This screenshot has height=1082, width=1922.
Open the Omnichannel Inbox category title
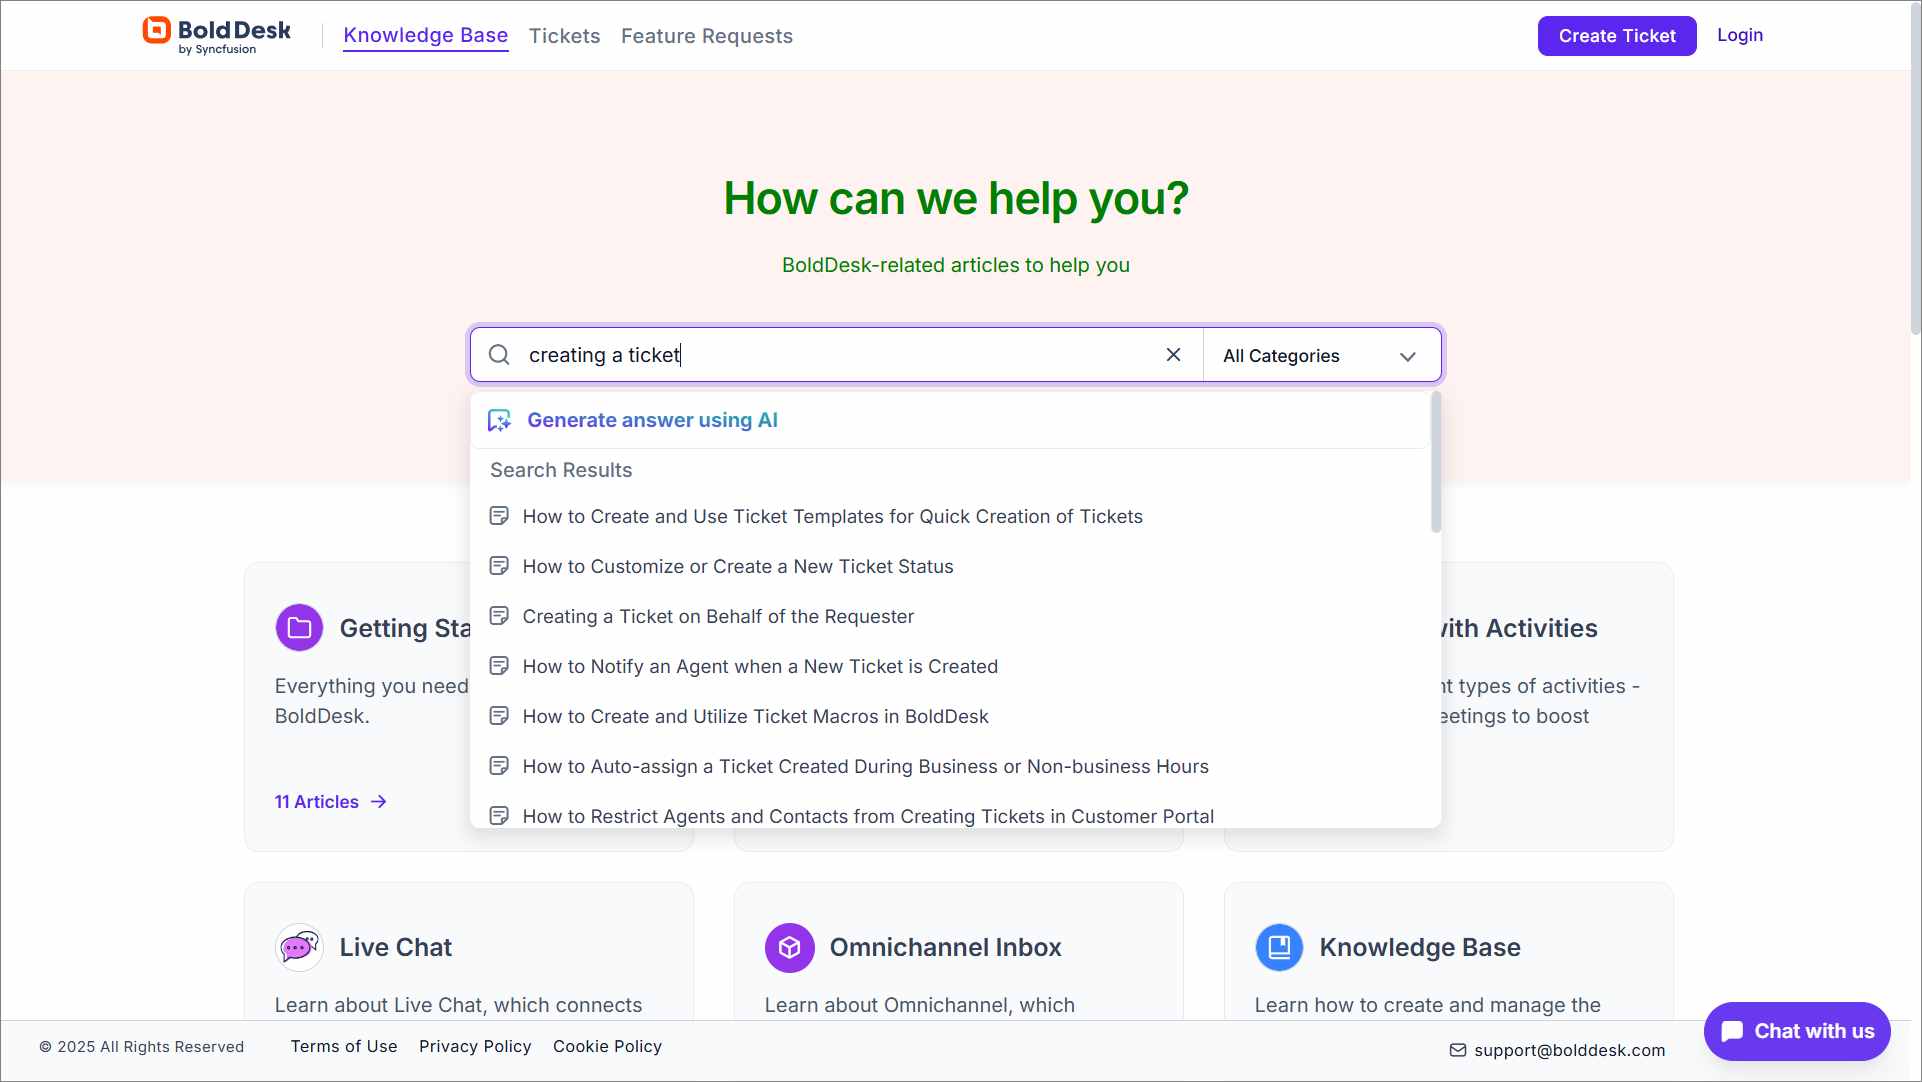click(x=945, y=947)
